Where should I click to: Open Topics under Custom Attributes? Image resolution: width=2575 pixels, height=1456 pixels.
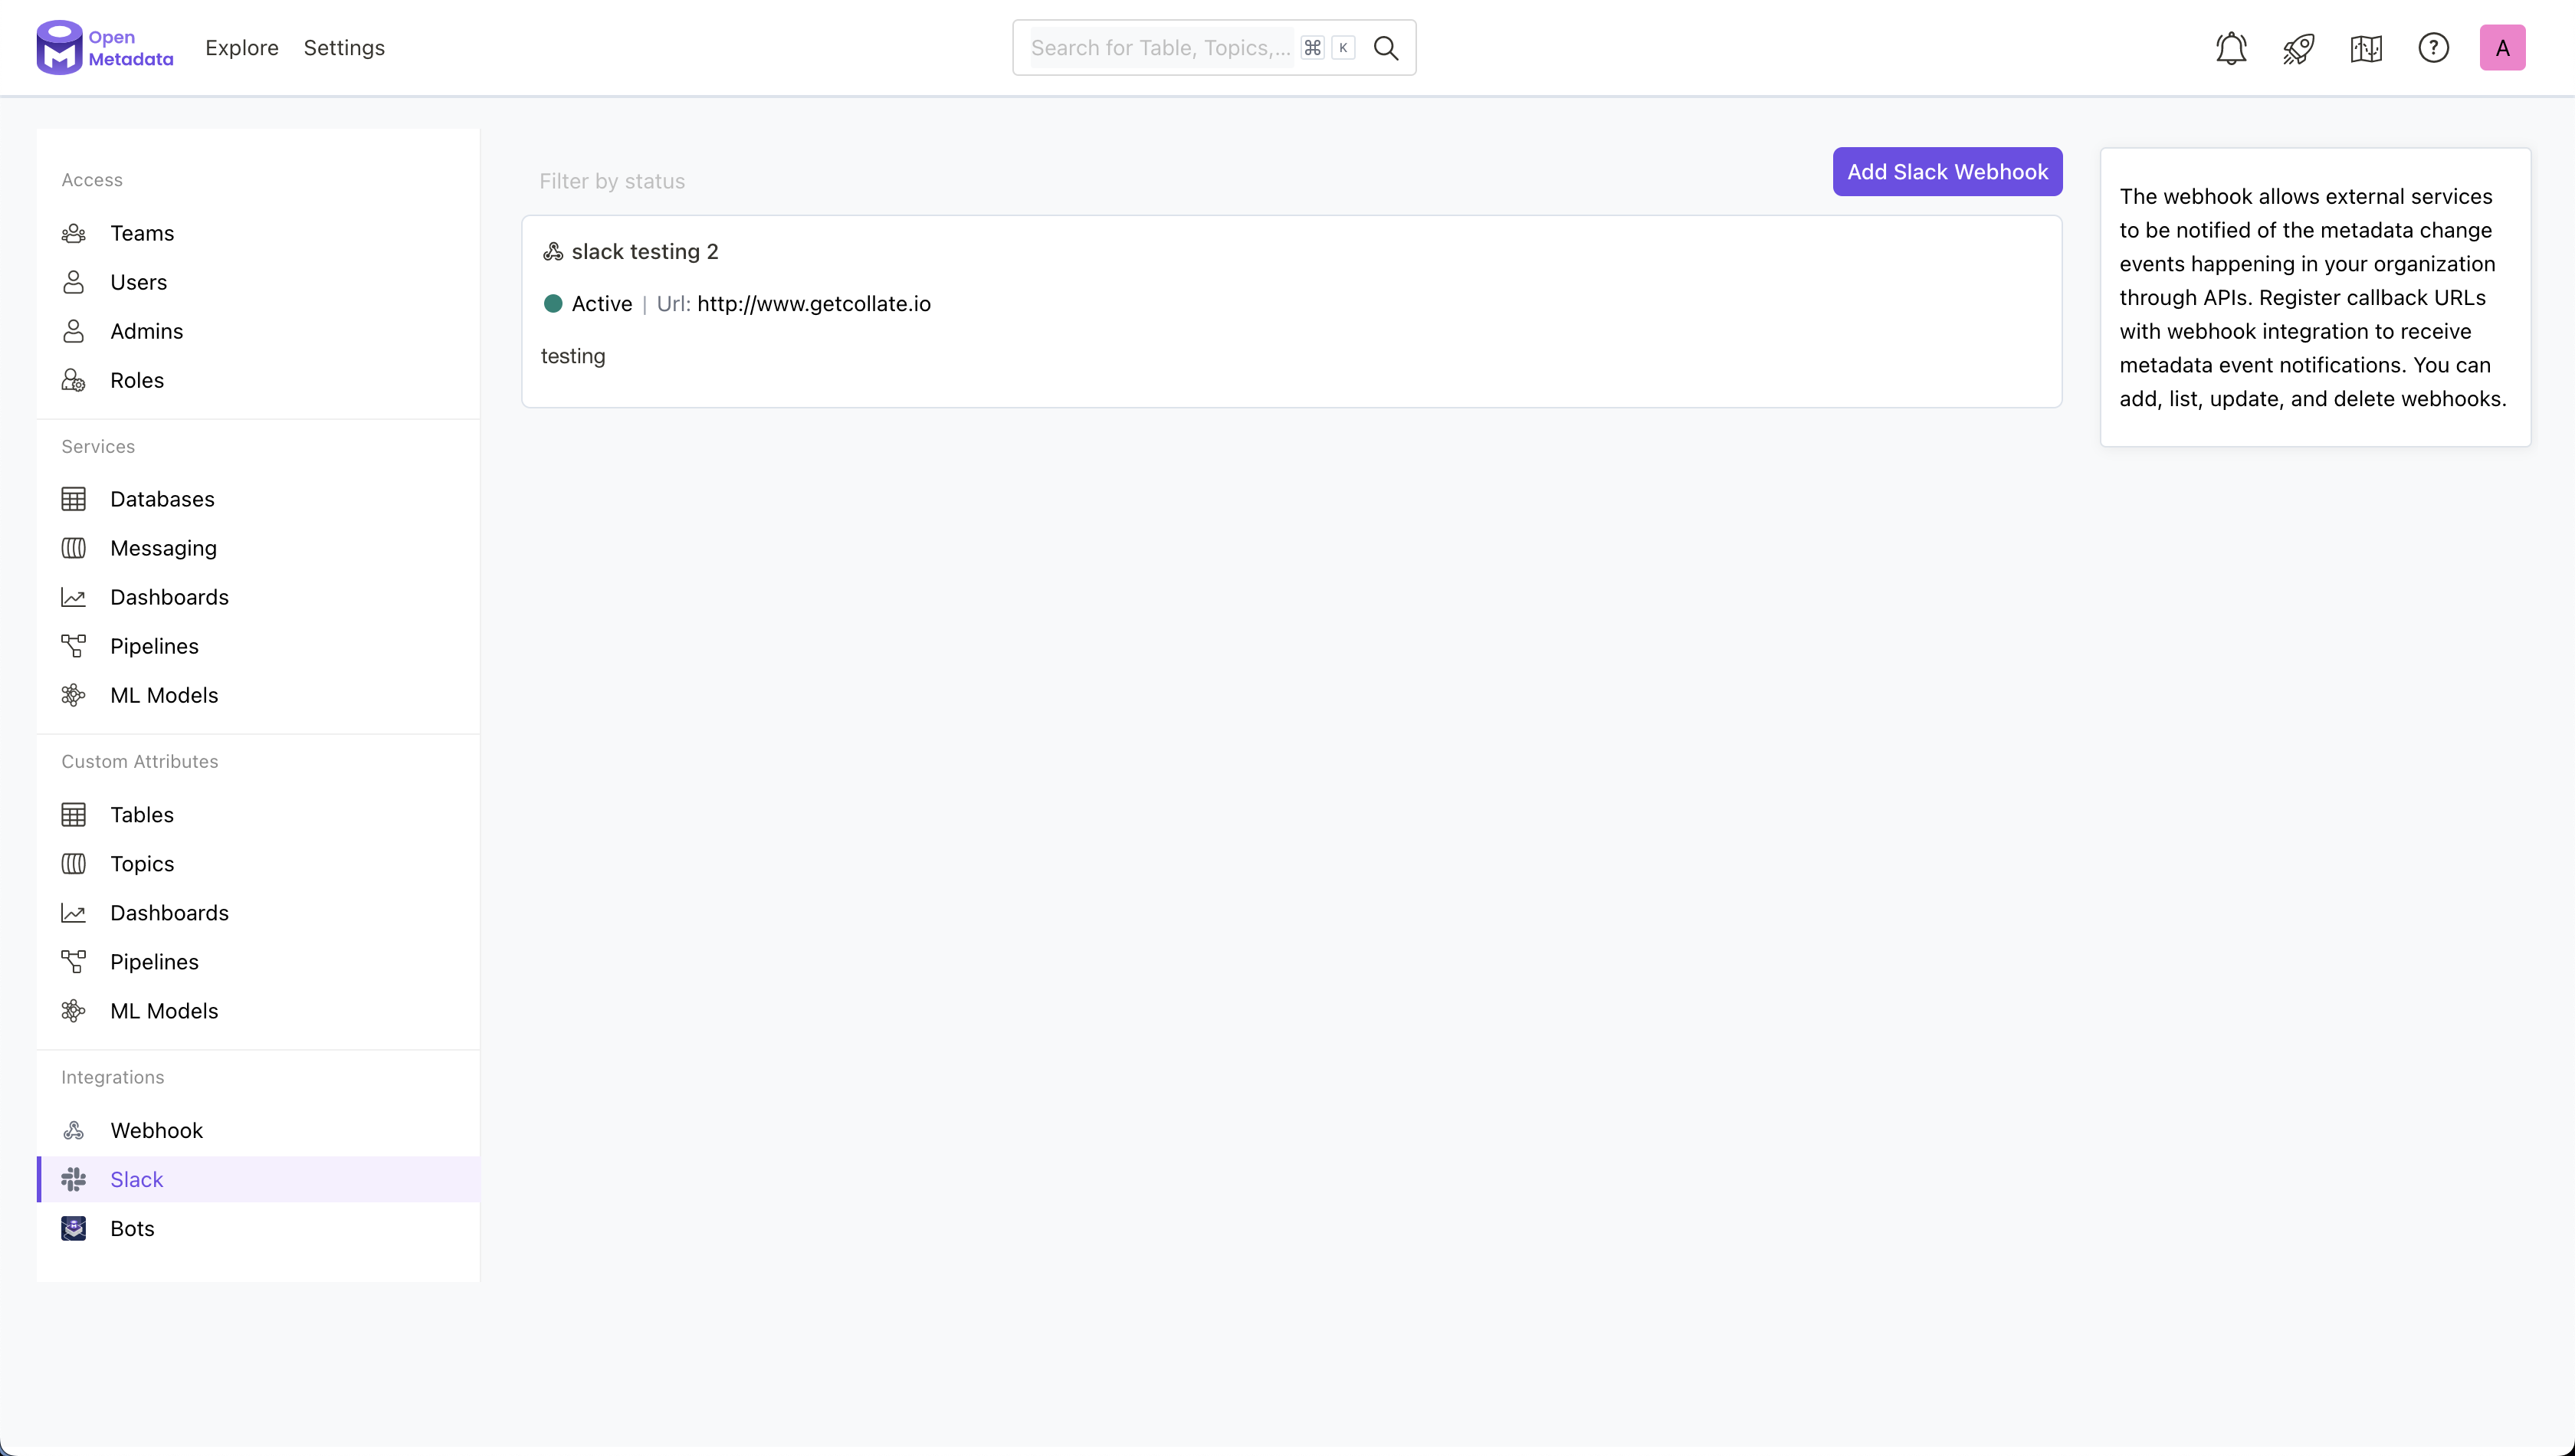(142, 863)
